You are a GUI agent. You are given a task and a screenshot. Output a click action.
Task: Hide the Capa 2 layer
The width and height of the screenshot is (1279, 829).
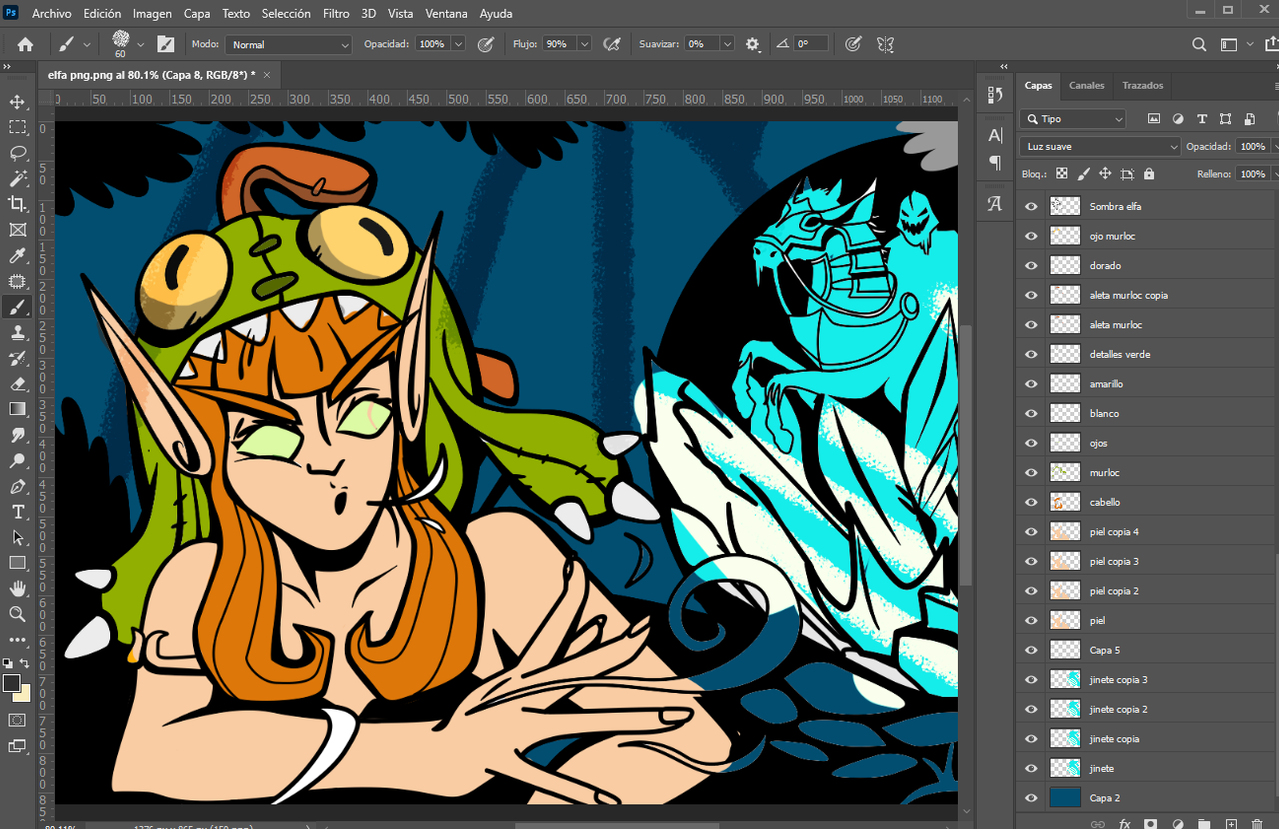pyautogui.click(x=1031, y=798)
